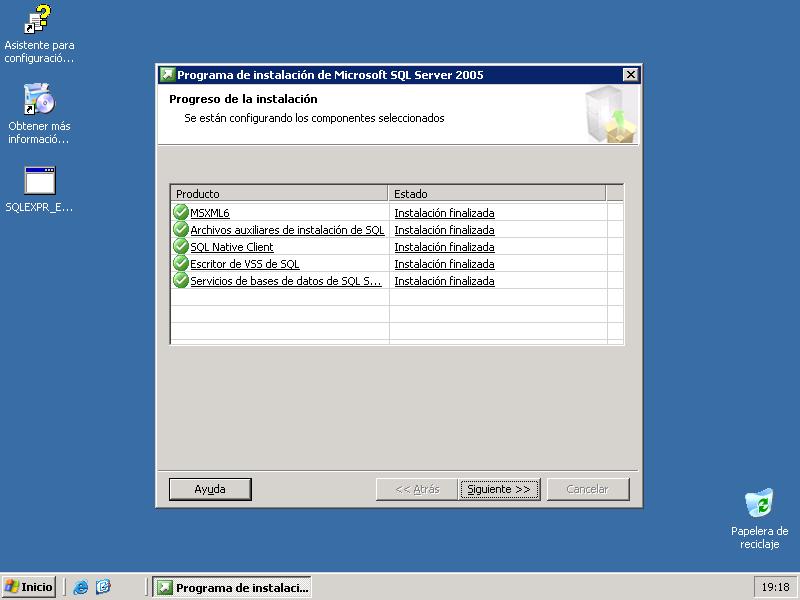Image resolution: width=800 pixels, height=600 pixels.
Task: Click the green check icon beside MSXML6
Action: 181,212
